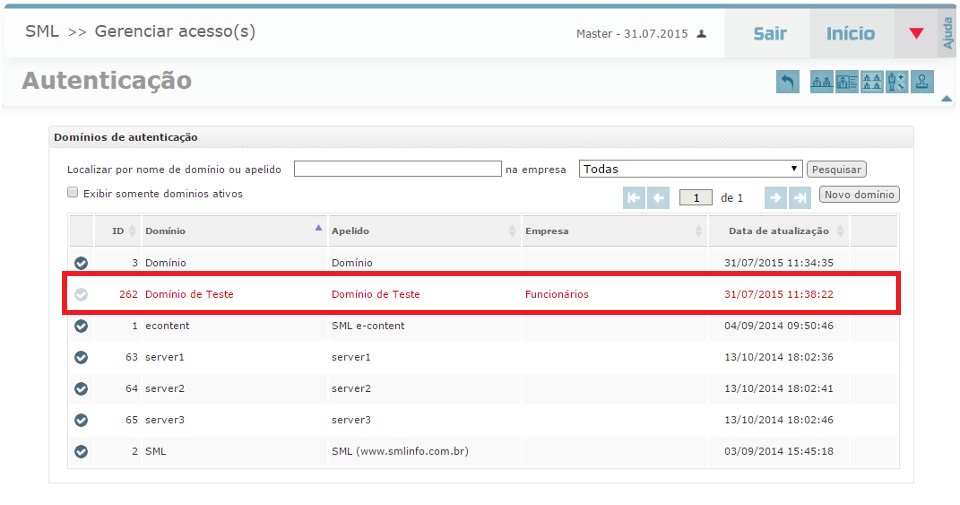Toggle the status check for econtent domain
The height and width of the screenshot is (505, 960).
click(x=81, y=326)
